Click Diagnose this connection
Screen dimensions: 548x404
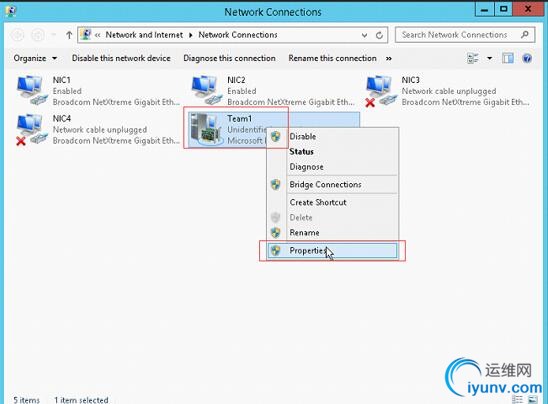[229, 58]
